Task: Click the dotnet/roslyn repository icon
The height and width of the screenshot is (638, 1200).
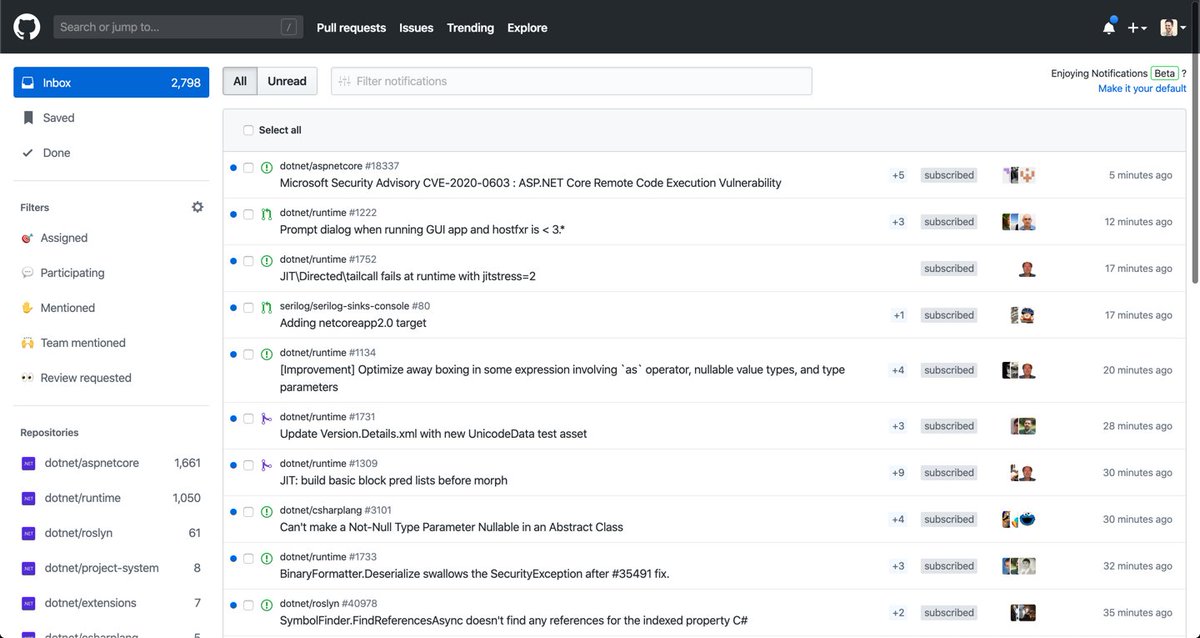Action: coord(28,533)
